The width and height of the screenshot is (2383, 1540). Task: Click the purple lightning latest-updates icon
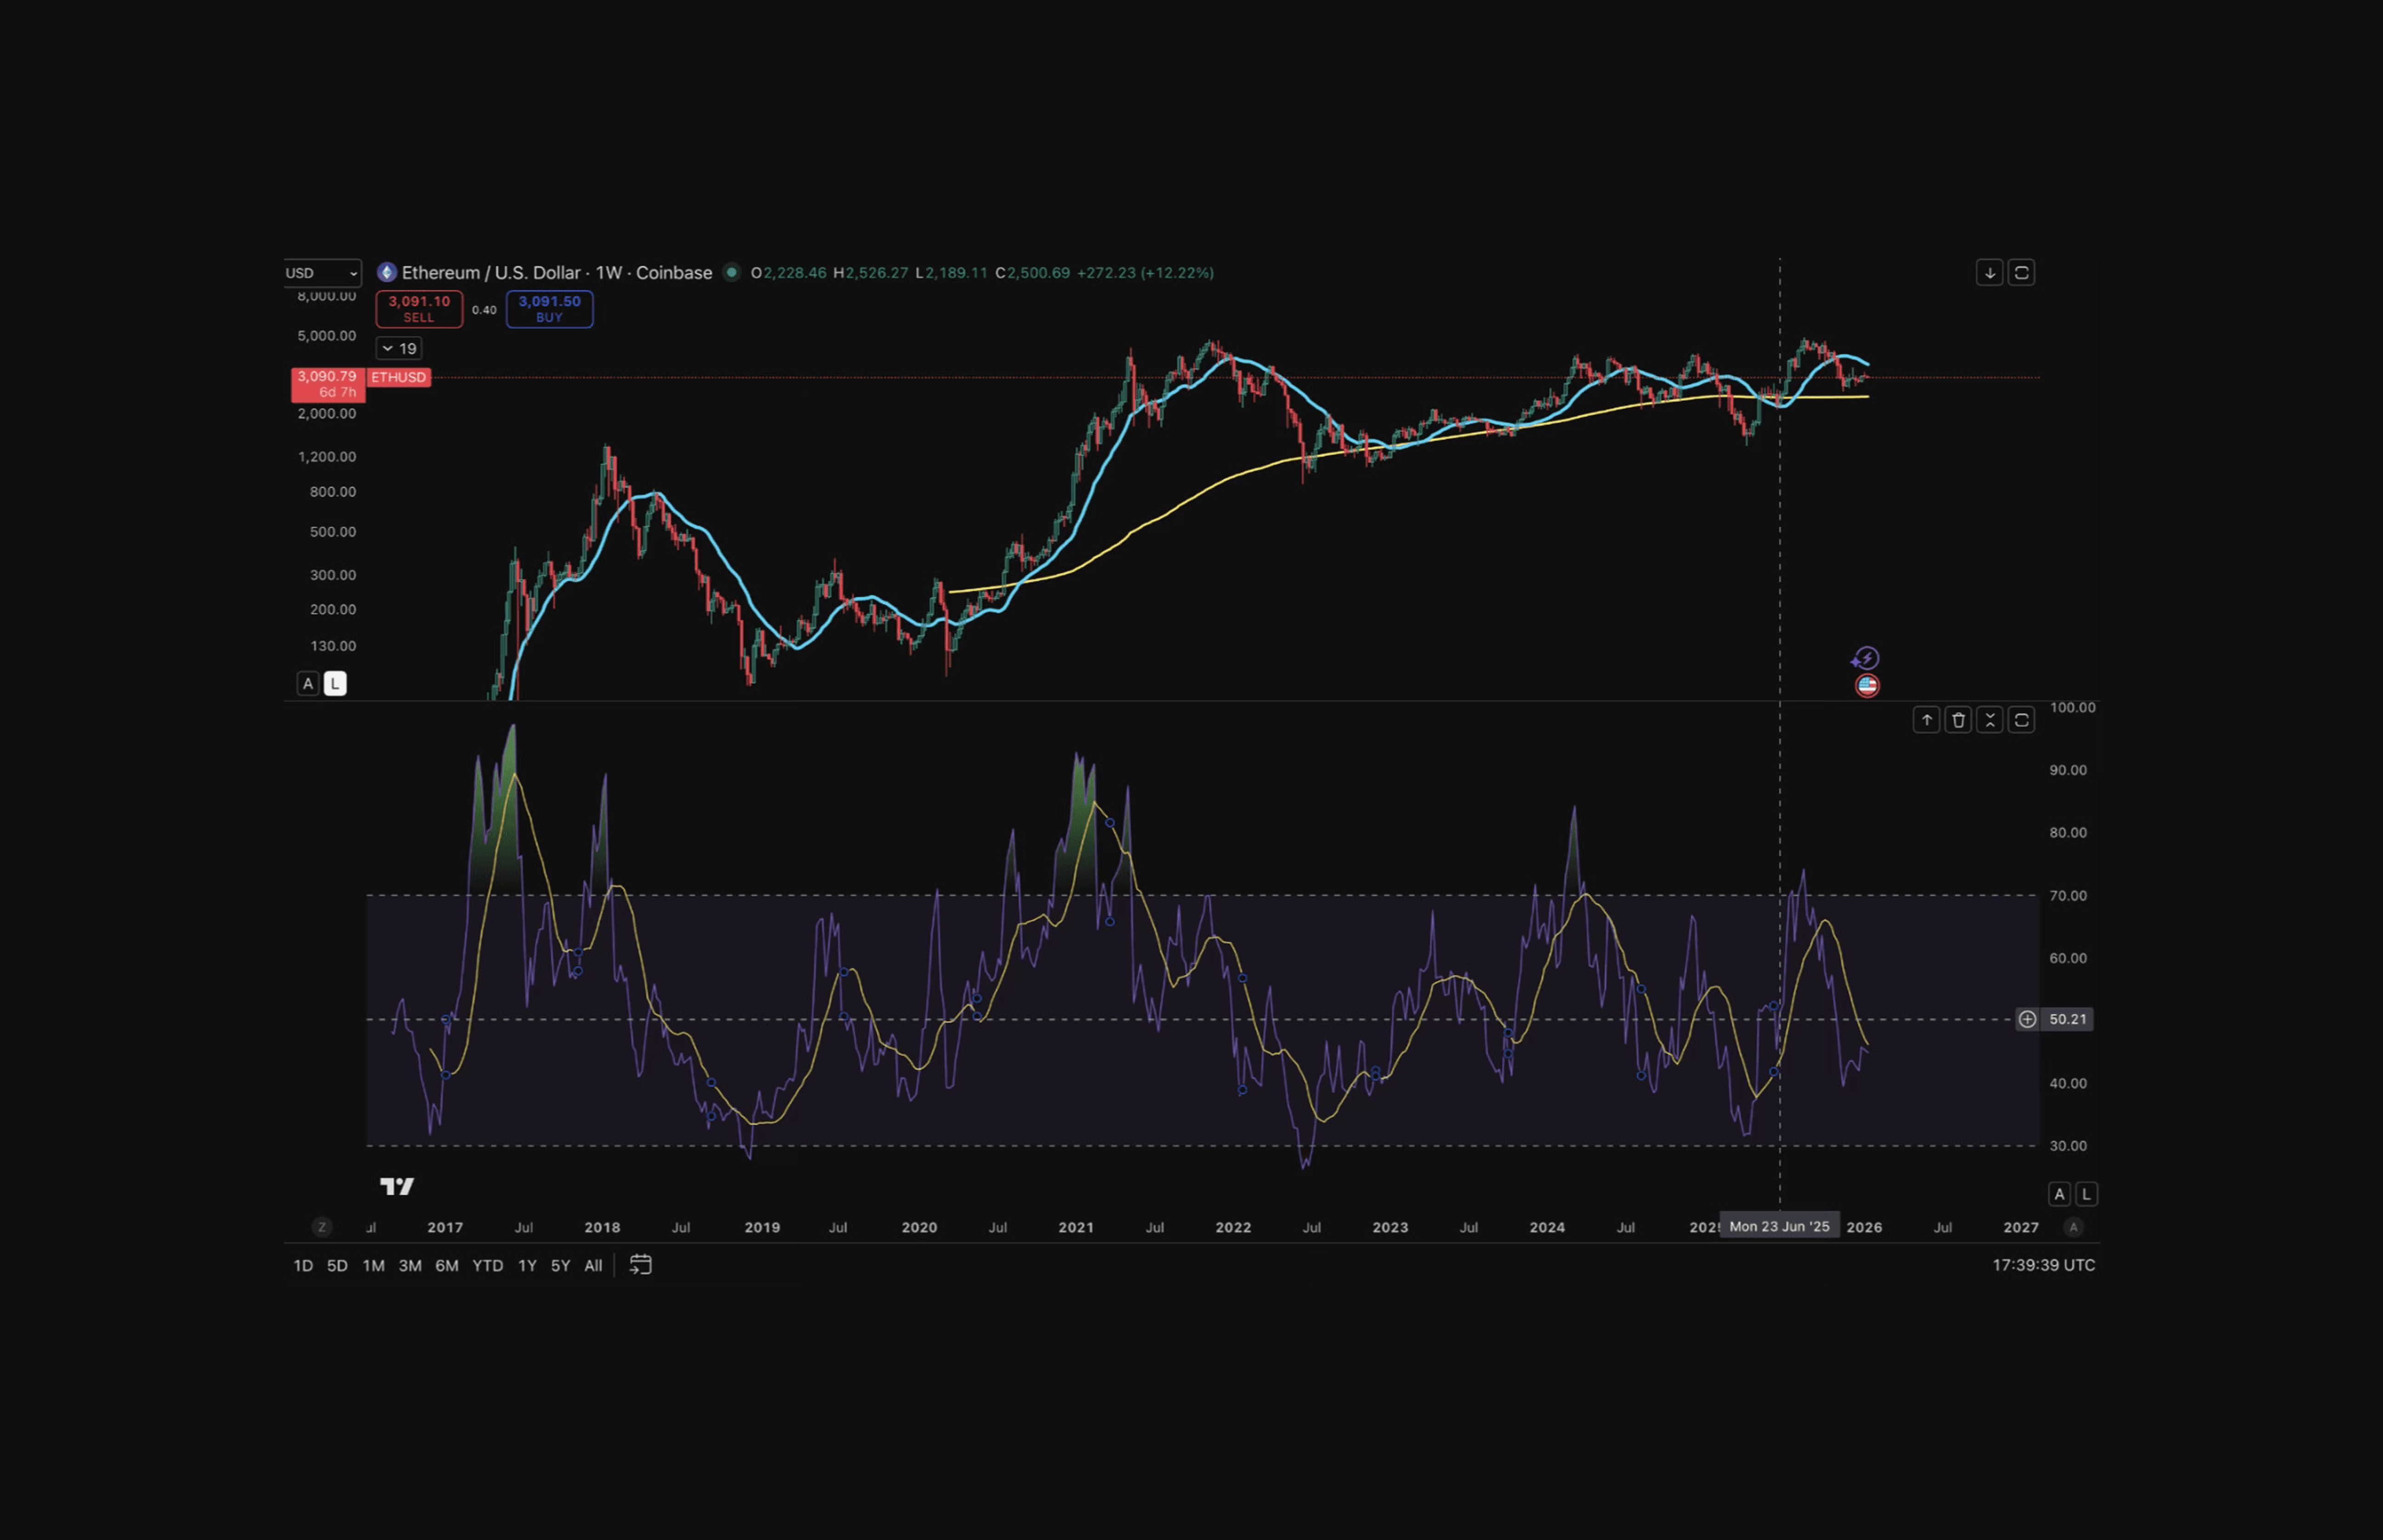click(x=1866, y=658)
